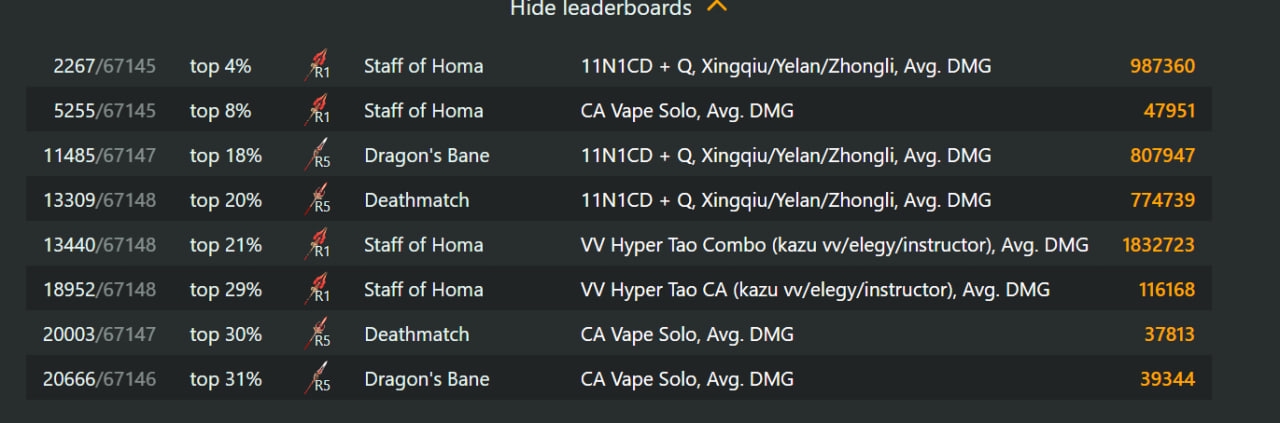Click the Staff of Homa icon in top 8% row

pos(317,110)
